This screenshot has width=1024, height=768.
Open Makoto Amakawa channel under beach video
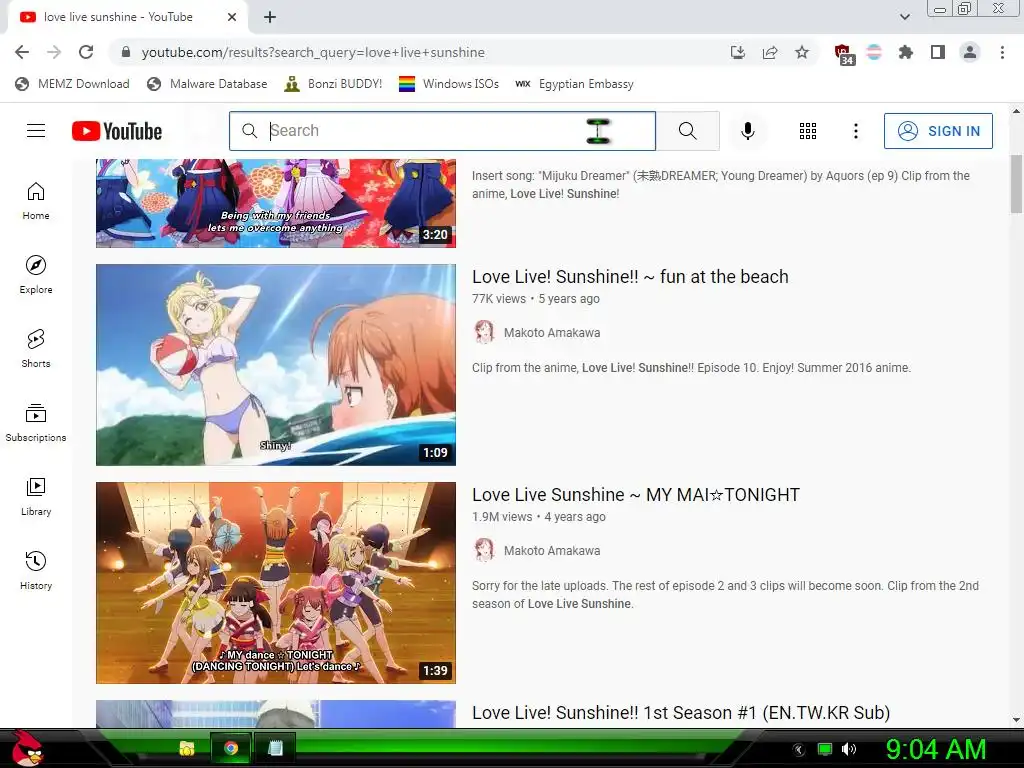pyautogui.click(x=552, y=332)
